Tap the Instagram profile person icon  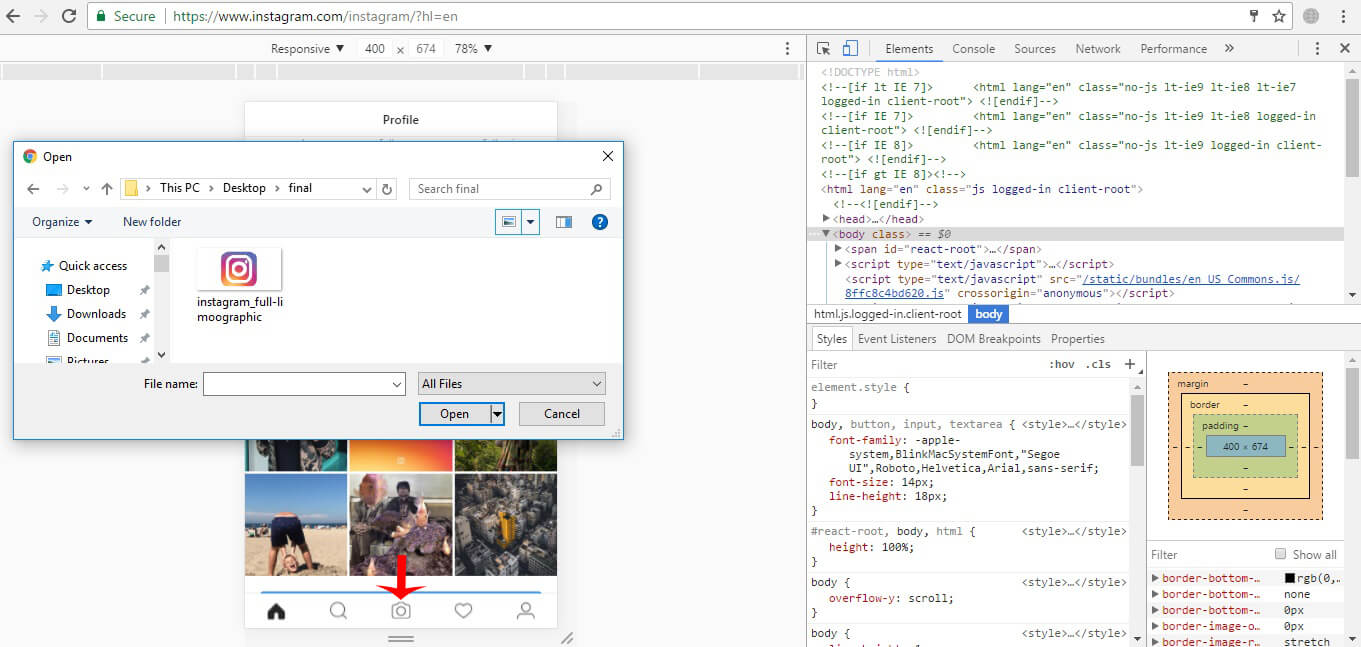point(525,611)
